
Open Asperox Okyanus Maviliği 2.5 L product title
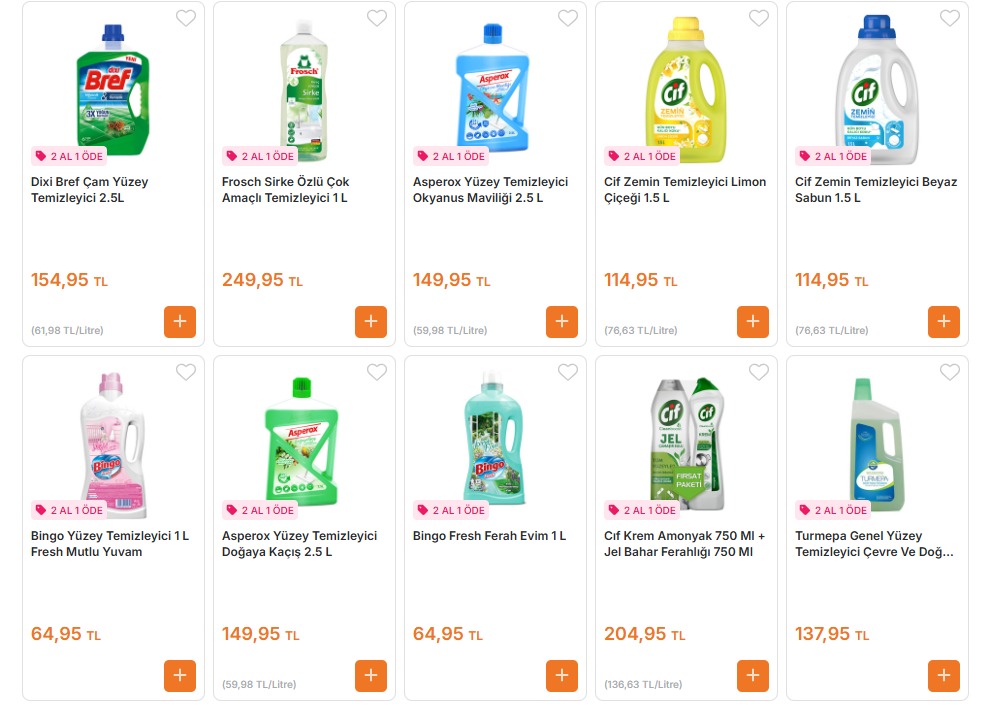(x=490, y=190)
